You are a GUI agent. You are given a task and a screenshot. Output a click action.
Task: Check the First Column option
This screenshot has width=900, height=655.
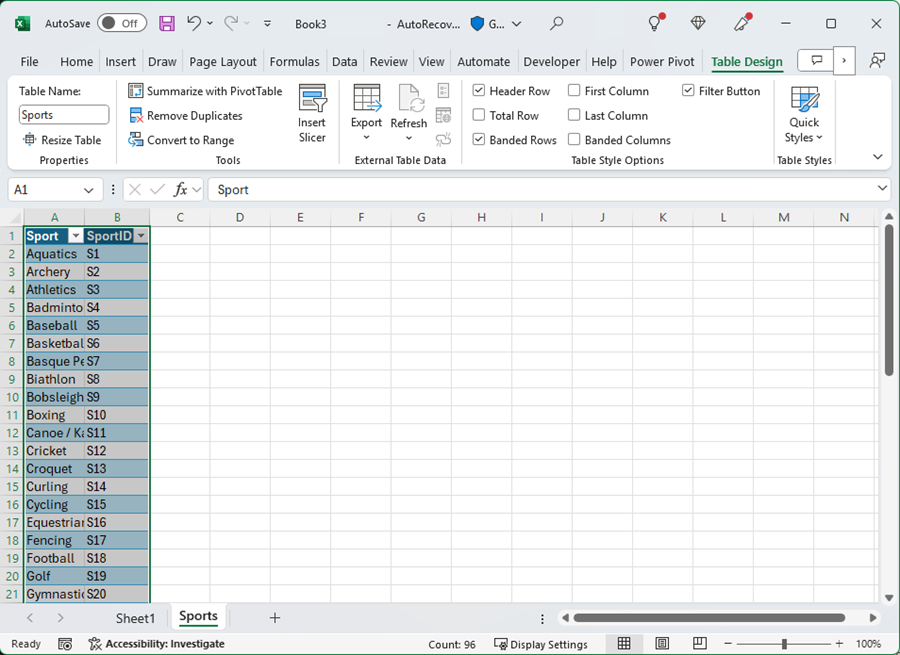pyautogui.click(x=573, y=90)
